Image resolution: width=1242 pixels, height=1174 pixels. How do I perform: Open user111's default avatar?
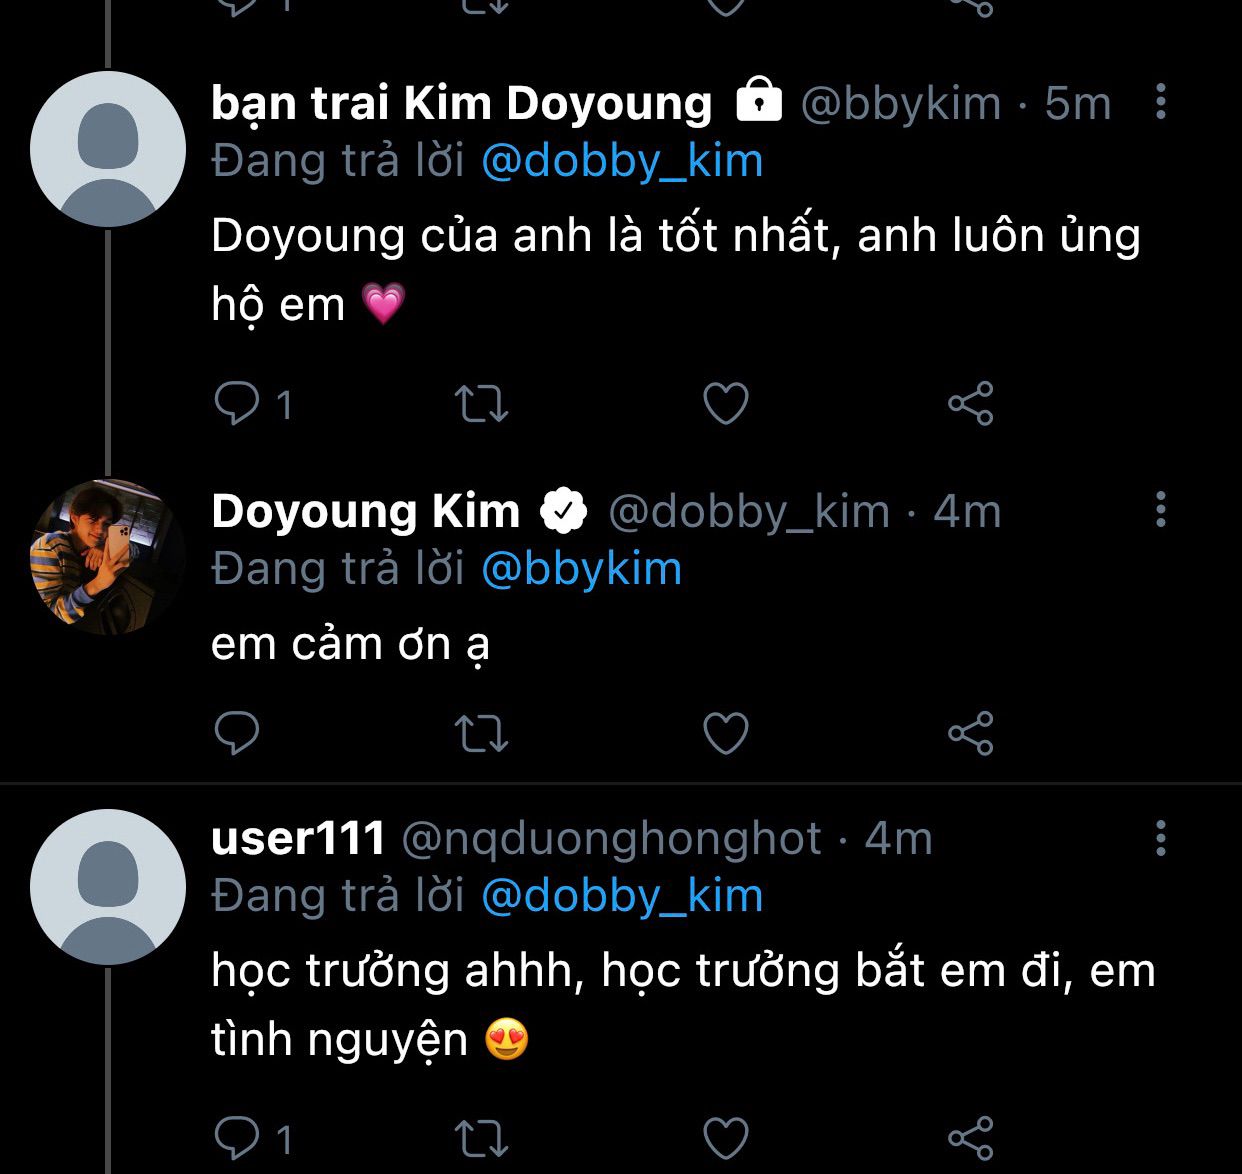pos(107,887)
